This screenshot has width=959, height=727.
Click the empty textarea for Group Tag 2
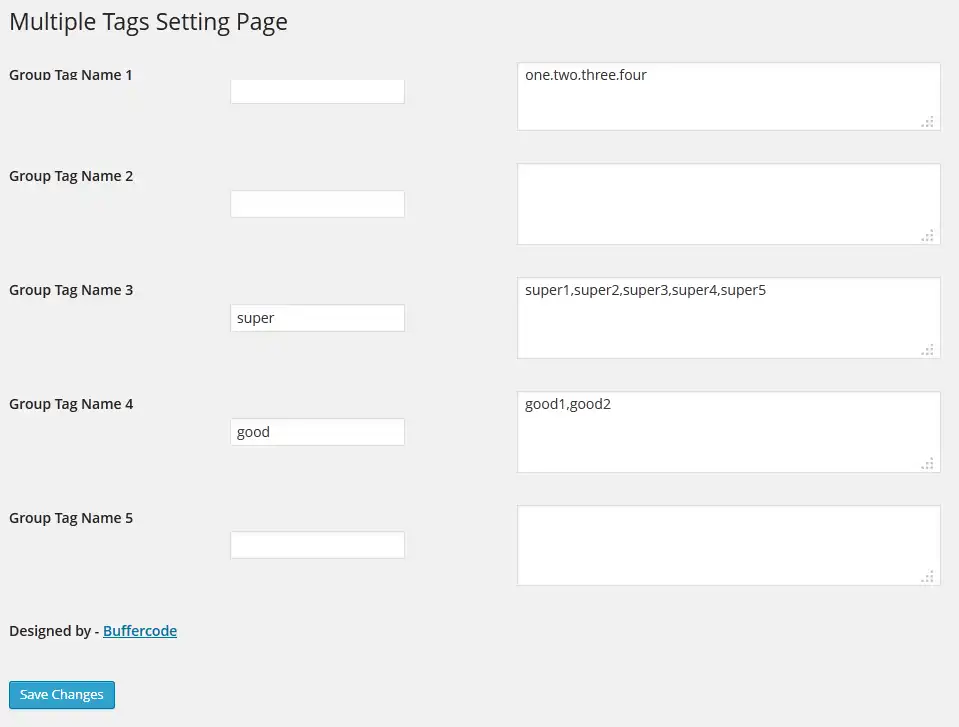(x=728, y=204)
